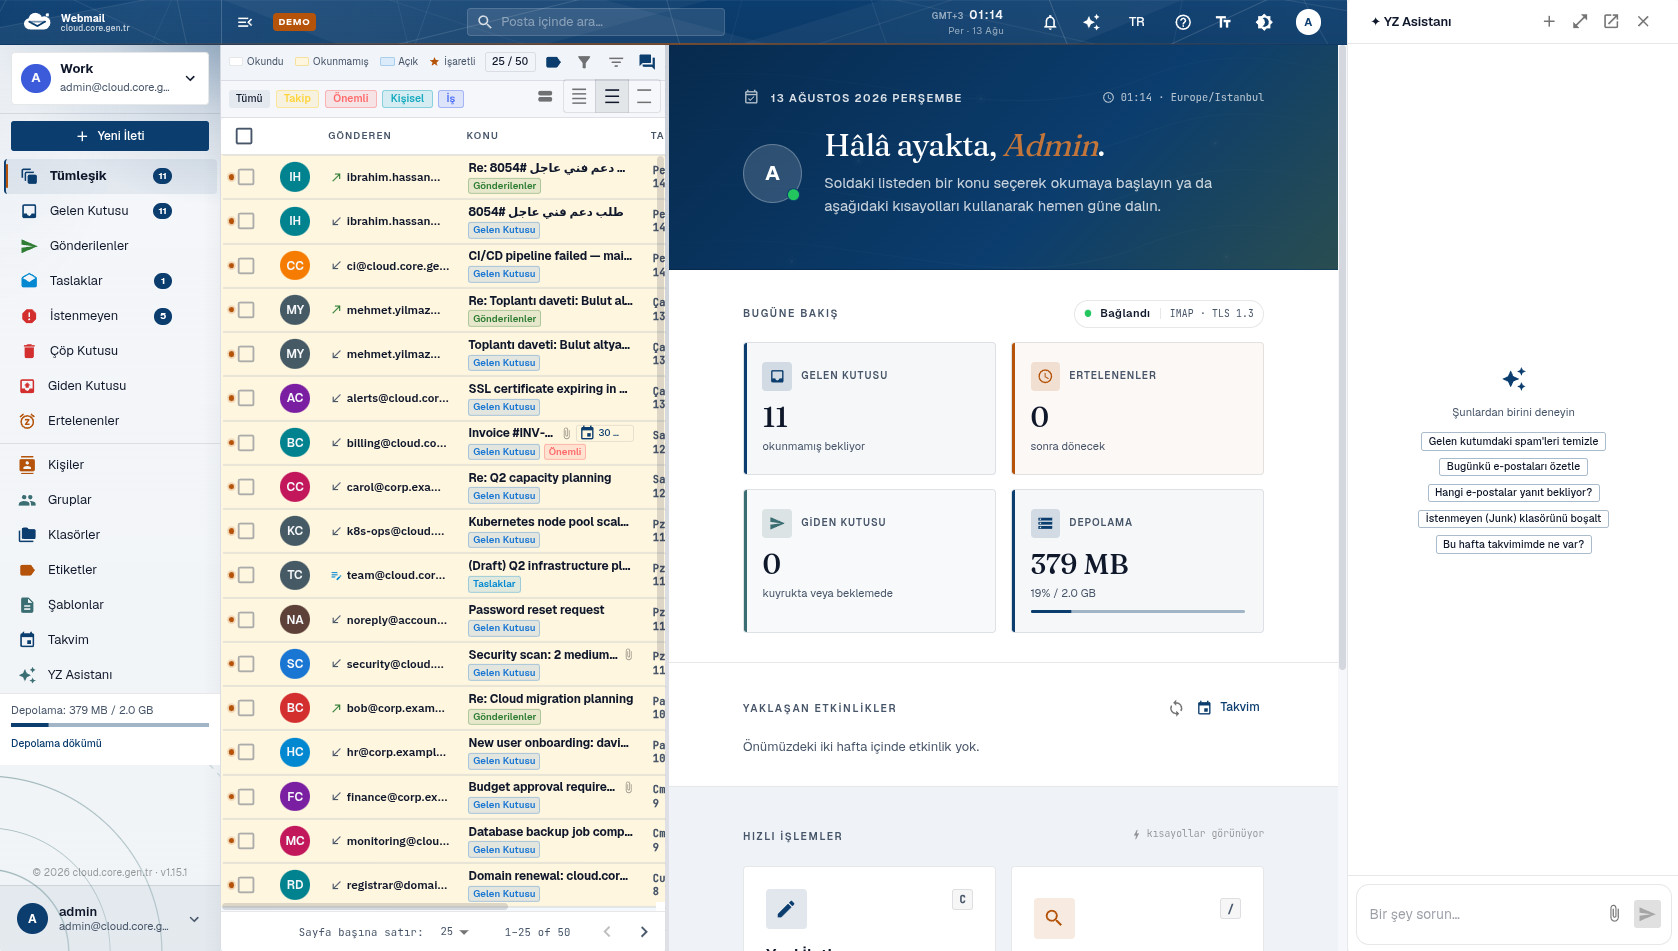Click suggestion Bu hafta takvimimde ne var?
This screenshot has width=1678, height=951.
pos(1513,545)
